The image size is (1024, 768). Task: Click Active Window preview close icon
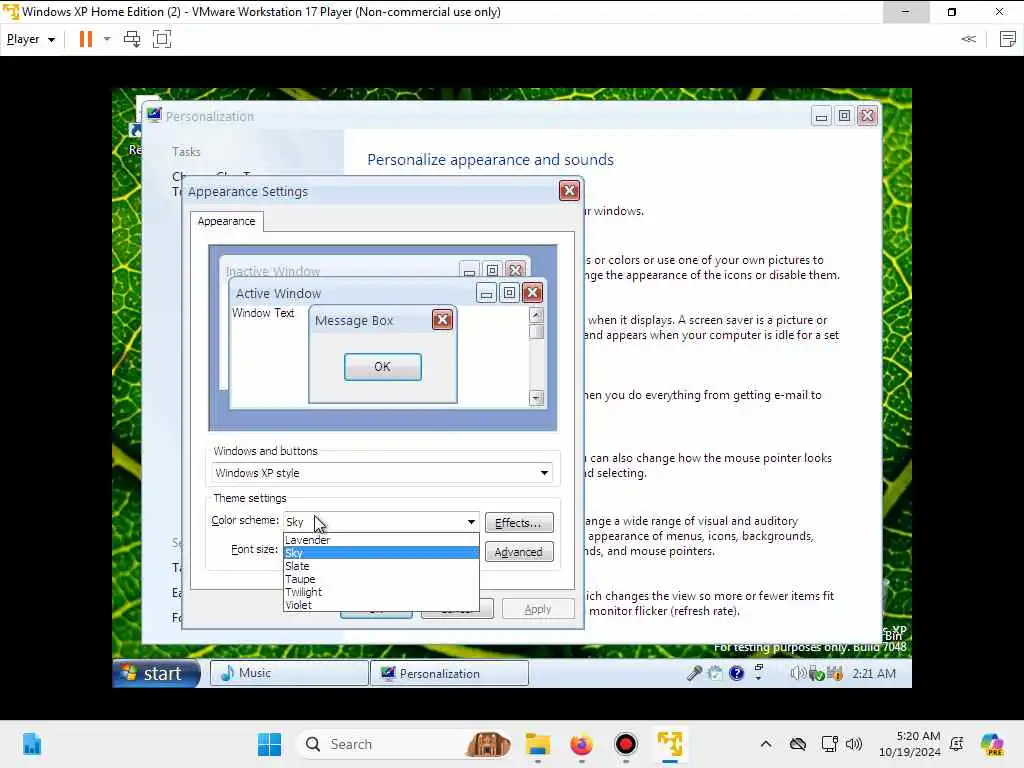pos(532,293)
